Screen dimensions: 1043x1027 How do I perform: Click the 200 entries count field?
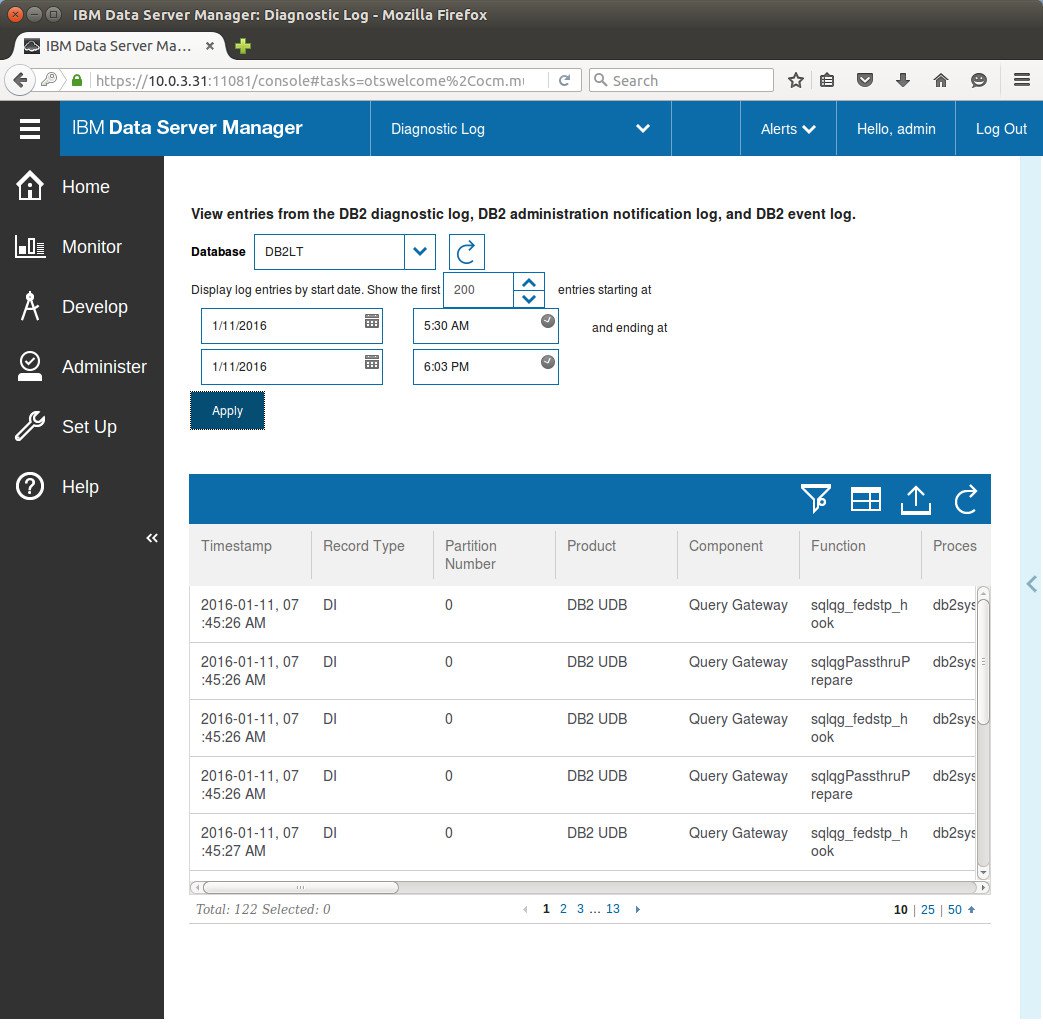(478, 290)
